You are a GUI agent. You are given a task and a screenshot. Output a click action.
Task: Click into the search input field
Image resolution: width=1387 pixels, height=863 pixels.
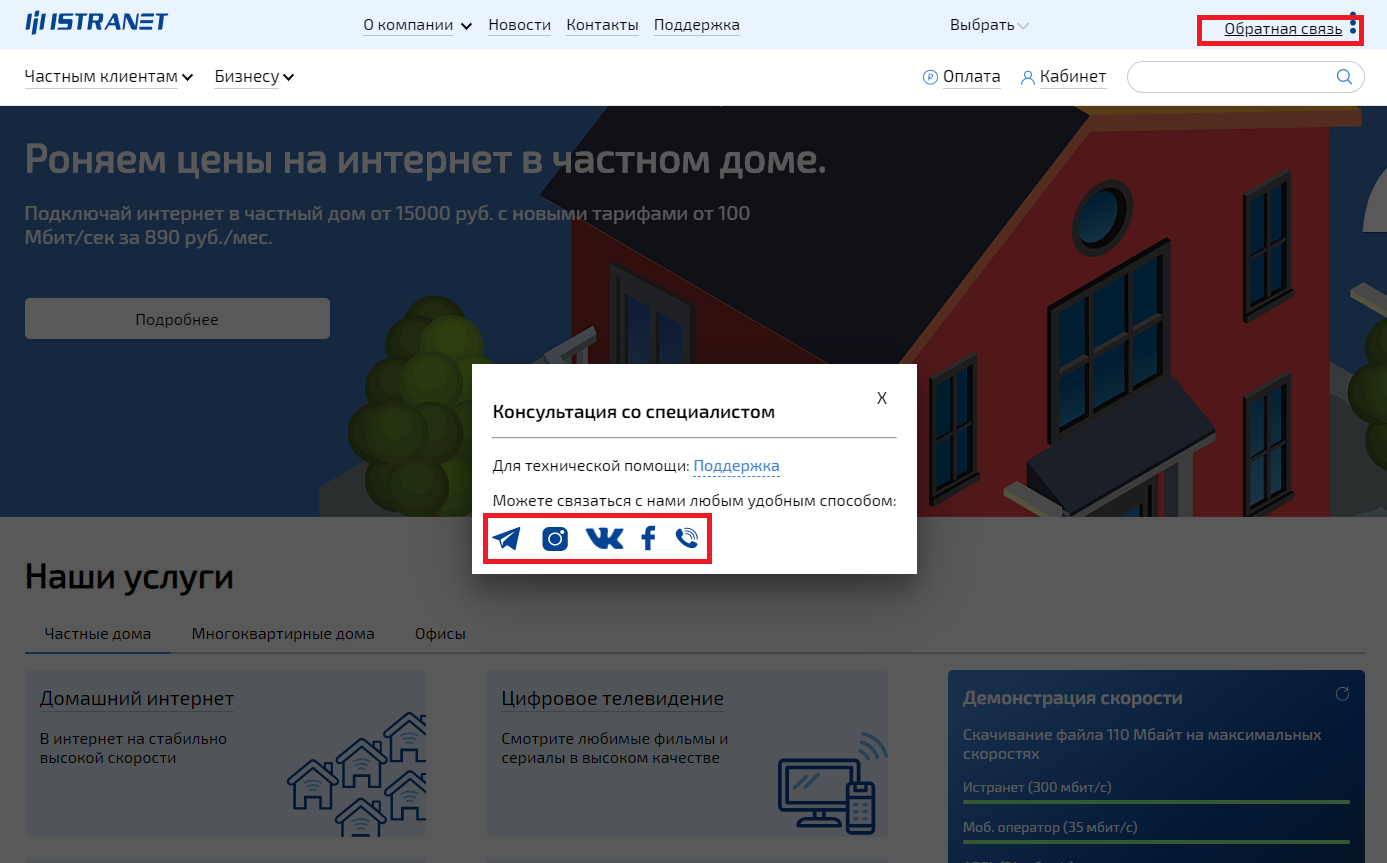(x=1232, y=77)
